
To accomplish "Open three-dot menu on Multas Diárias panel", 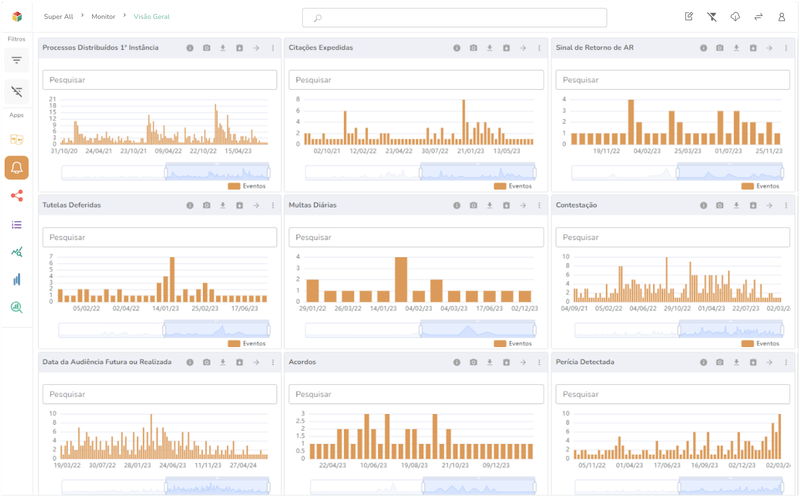I will pyautogui.click(x=538, y=205).
